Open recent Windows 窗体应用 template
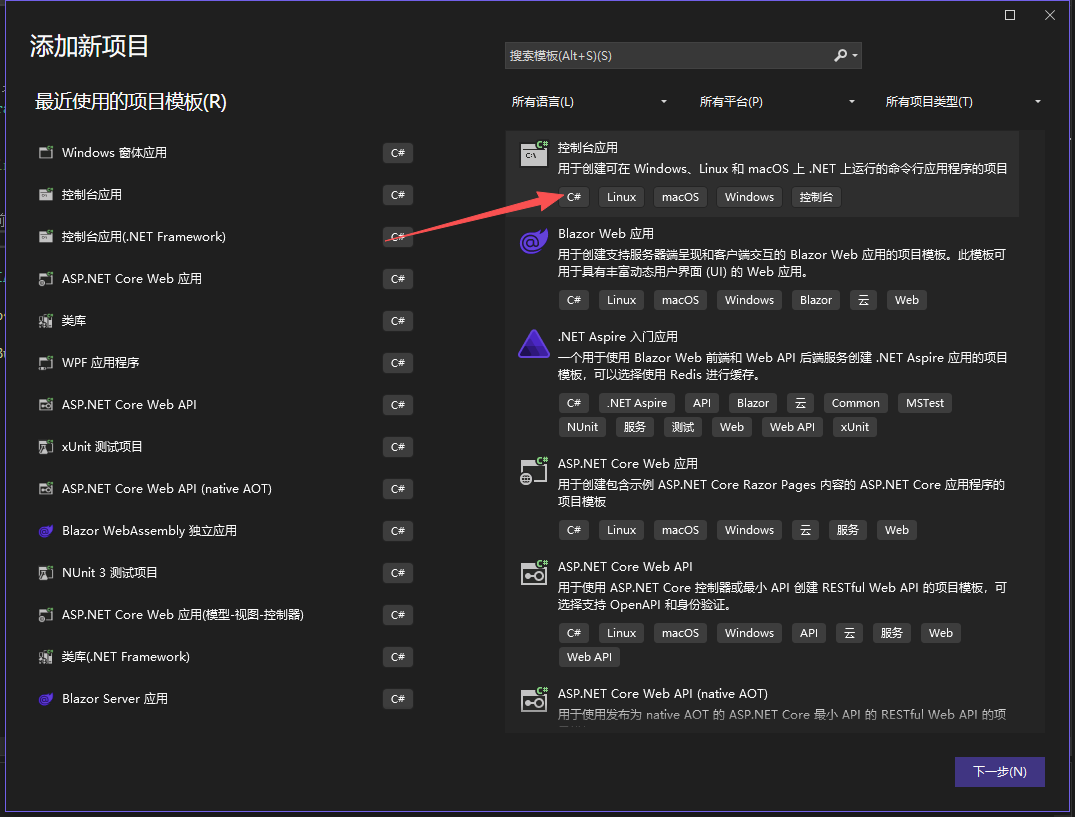This screenshot has width=1075, height=817. pos(225,152)
